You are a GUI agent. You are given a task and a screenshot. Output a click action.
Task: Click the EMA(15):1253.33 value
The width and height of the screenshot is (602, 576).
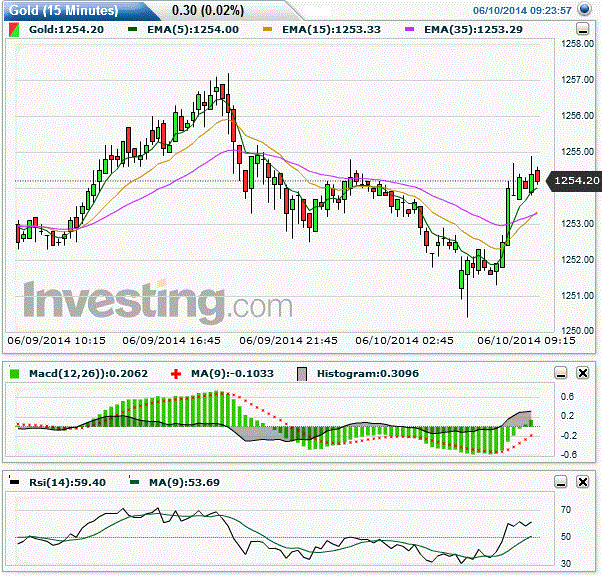coord(331,30)
